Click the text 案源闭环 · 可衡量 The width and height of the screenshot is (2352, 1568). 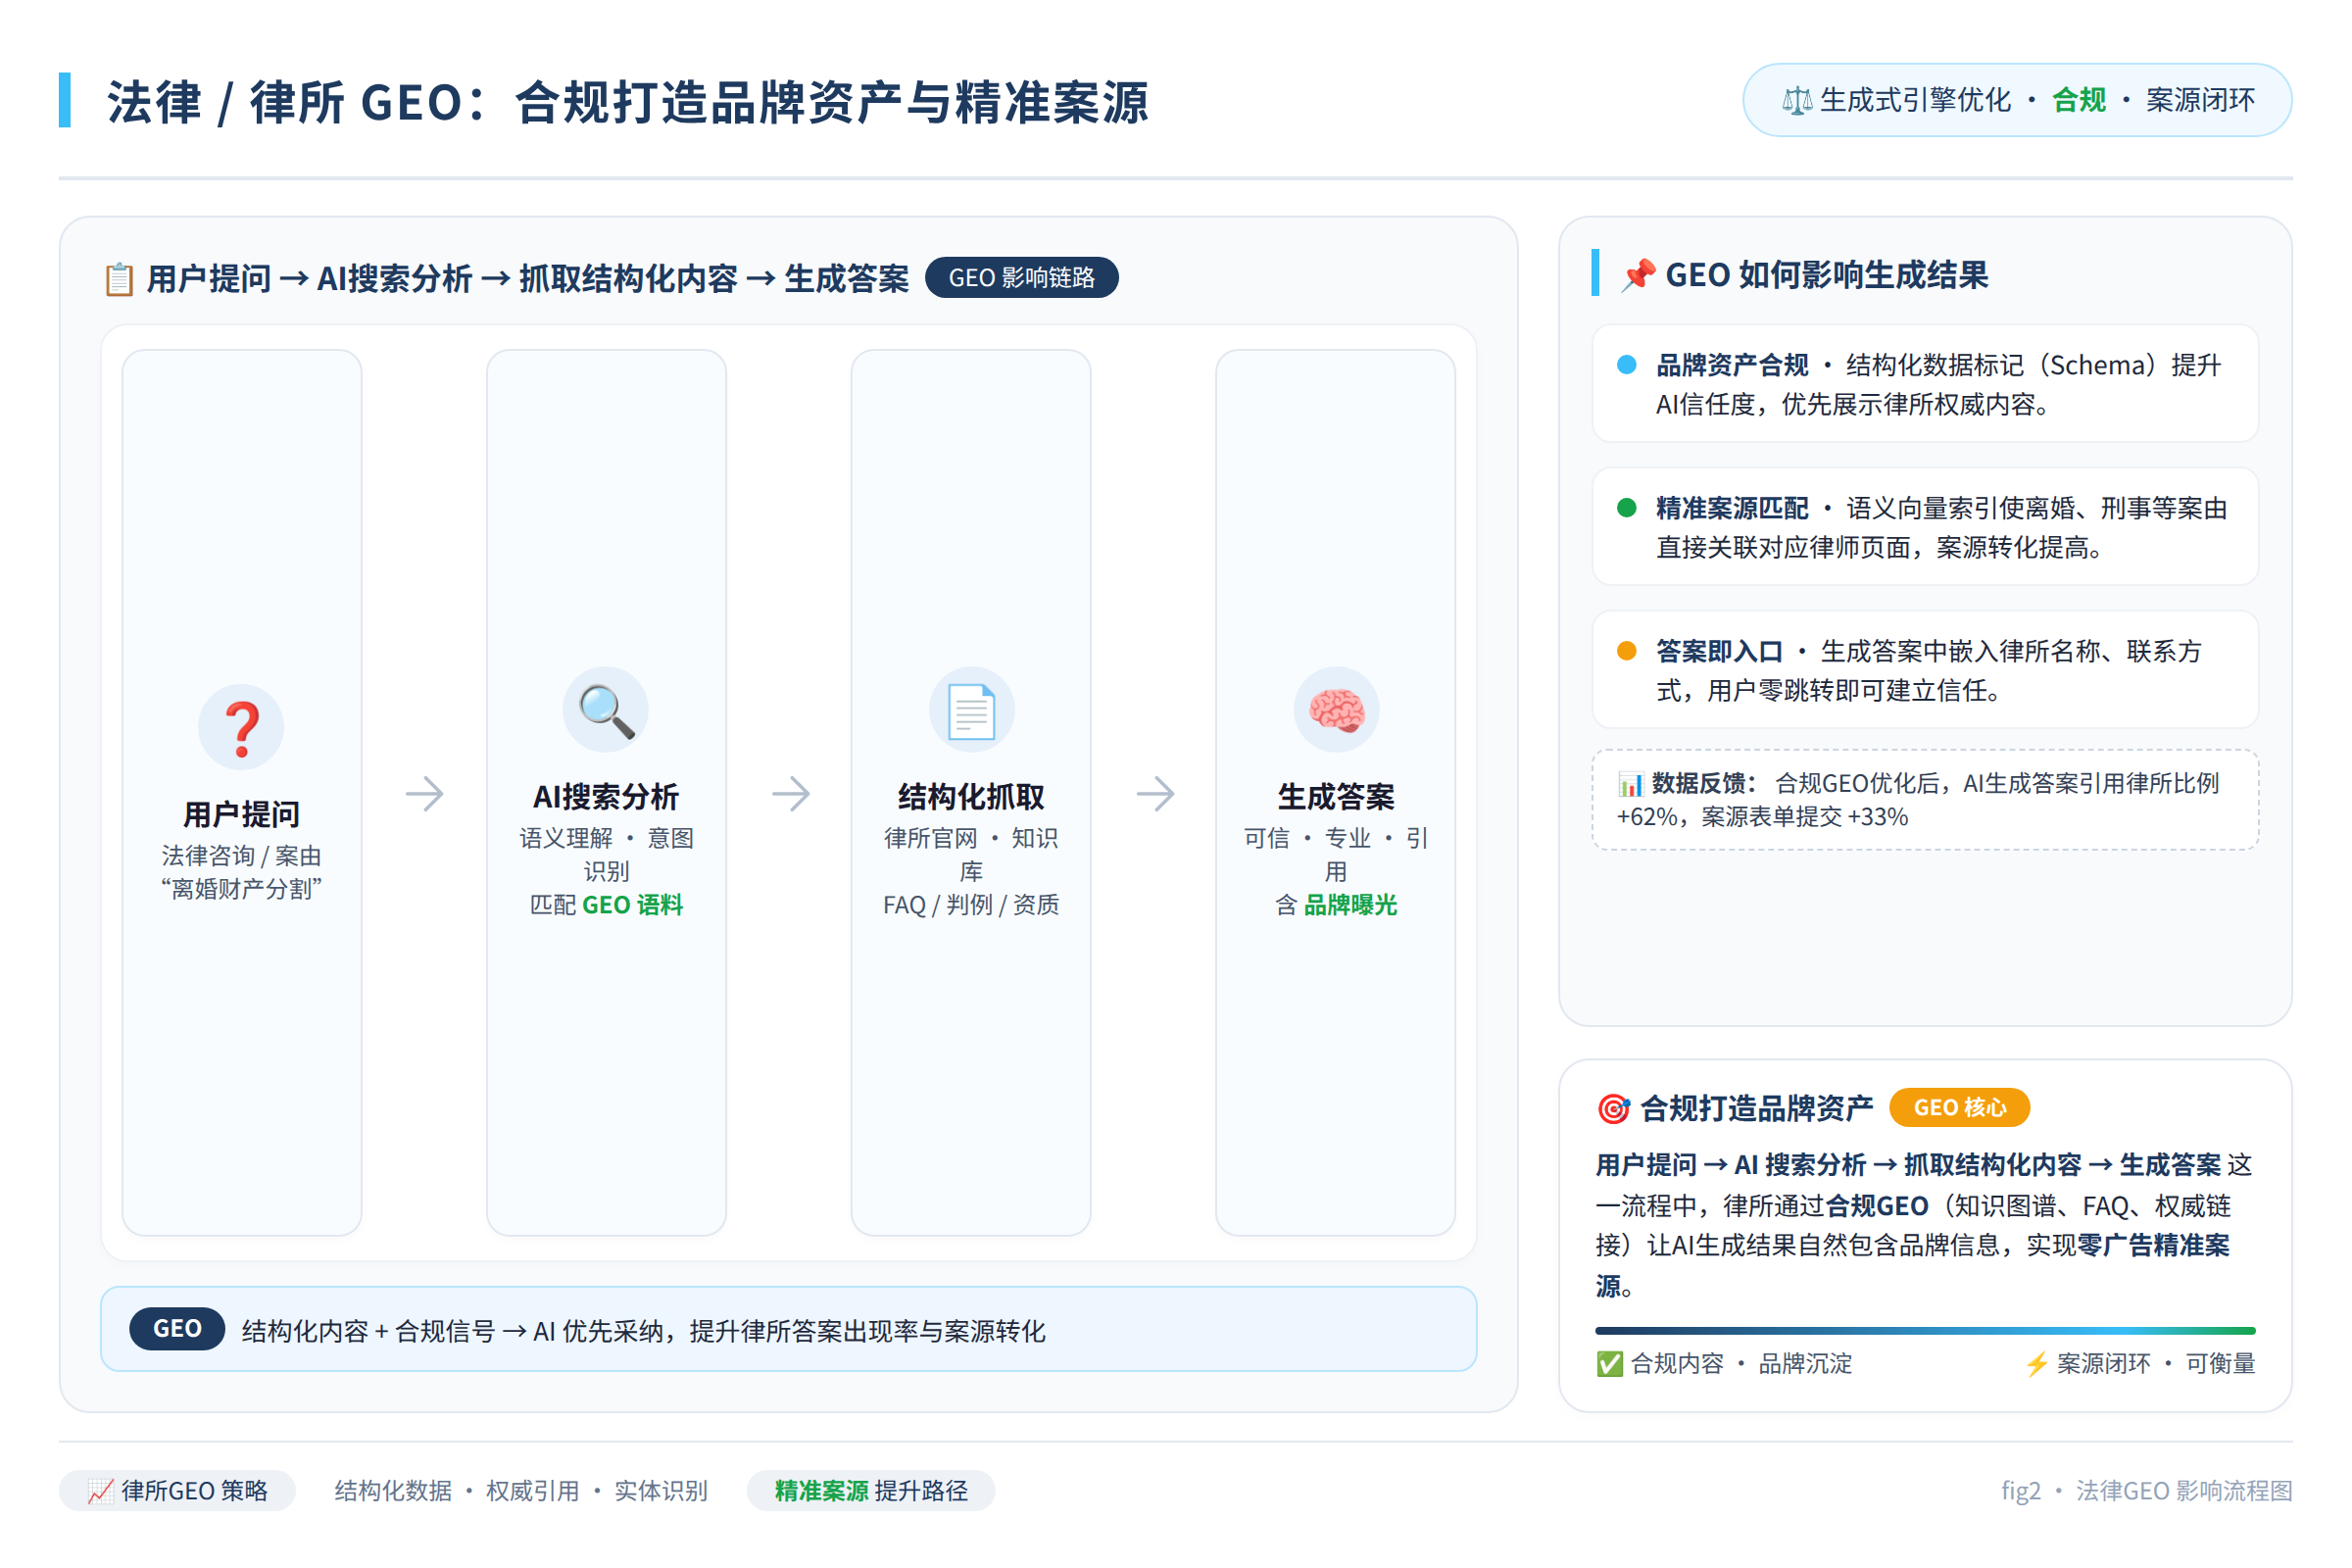[x=2156, y=1364]
